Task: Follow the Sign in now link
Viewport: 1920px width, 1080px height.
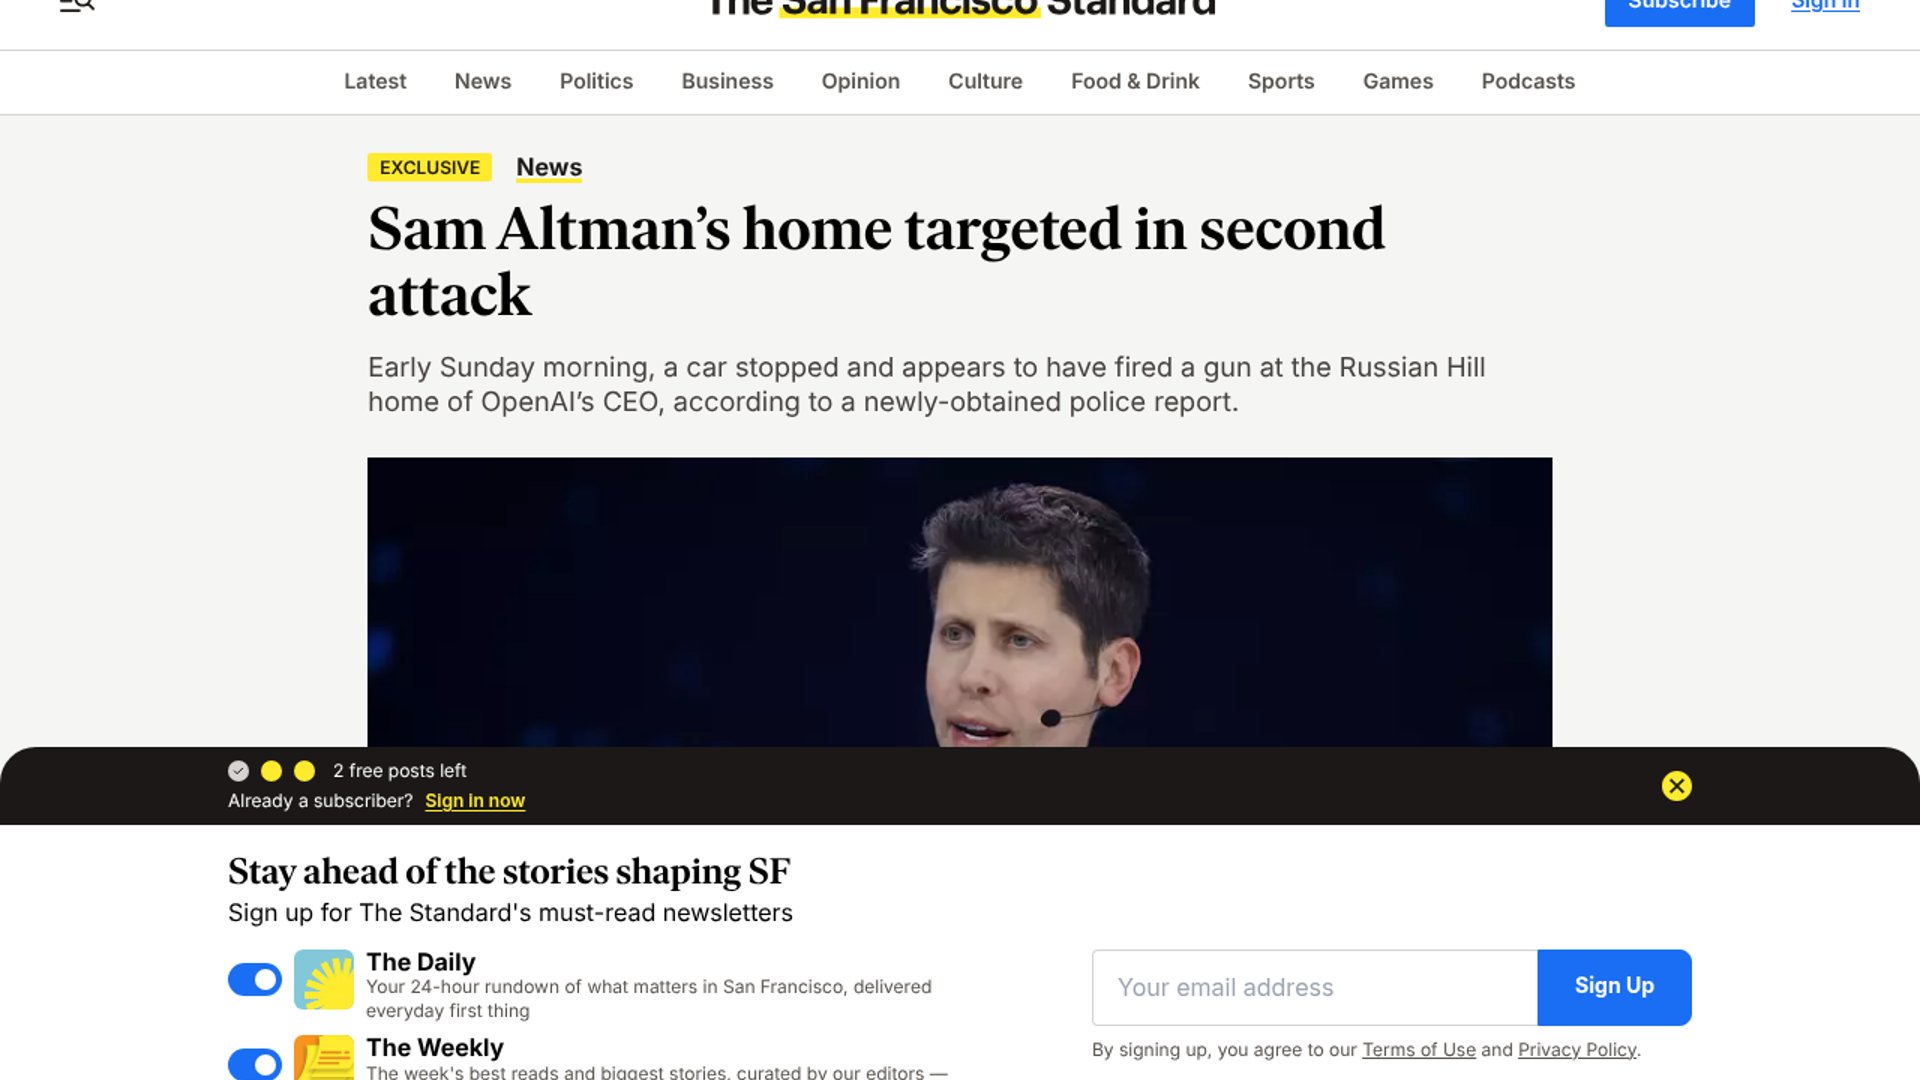Action: pos(475,801)
